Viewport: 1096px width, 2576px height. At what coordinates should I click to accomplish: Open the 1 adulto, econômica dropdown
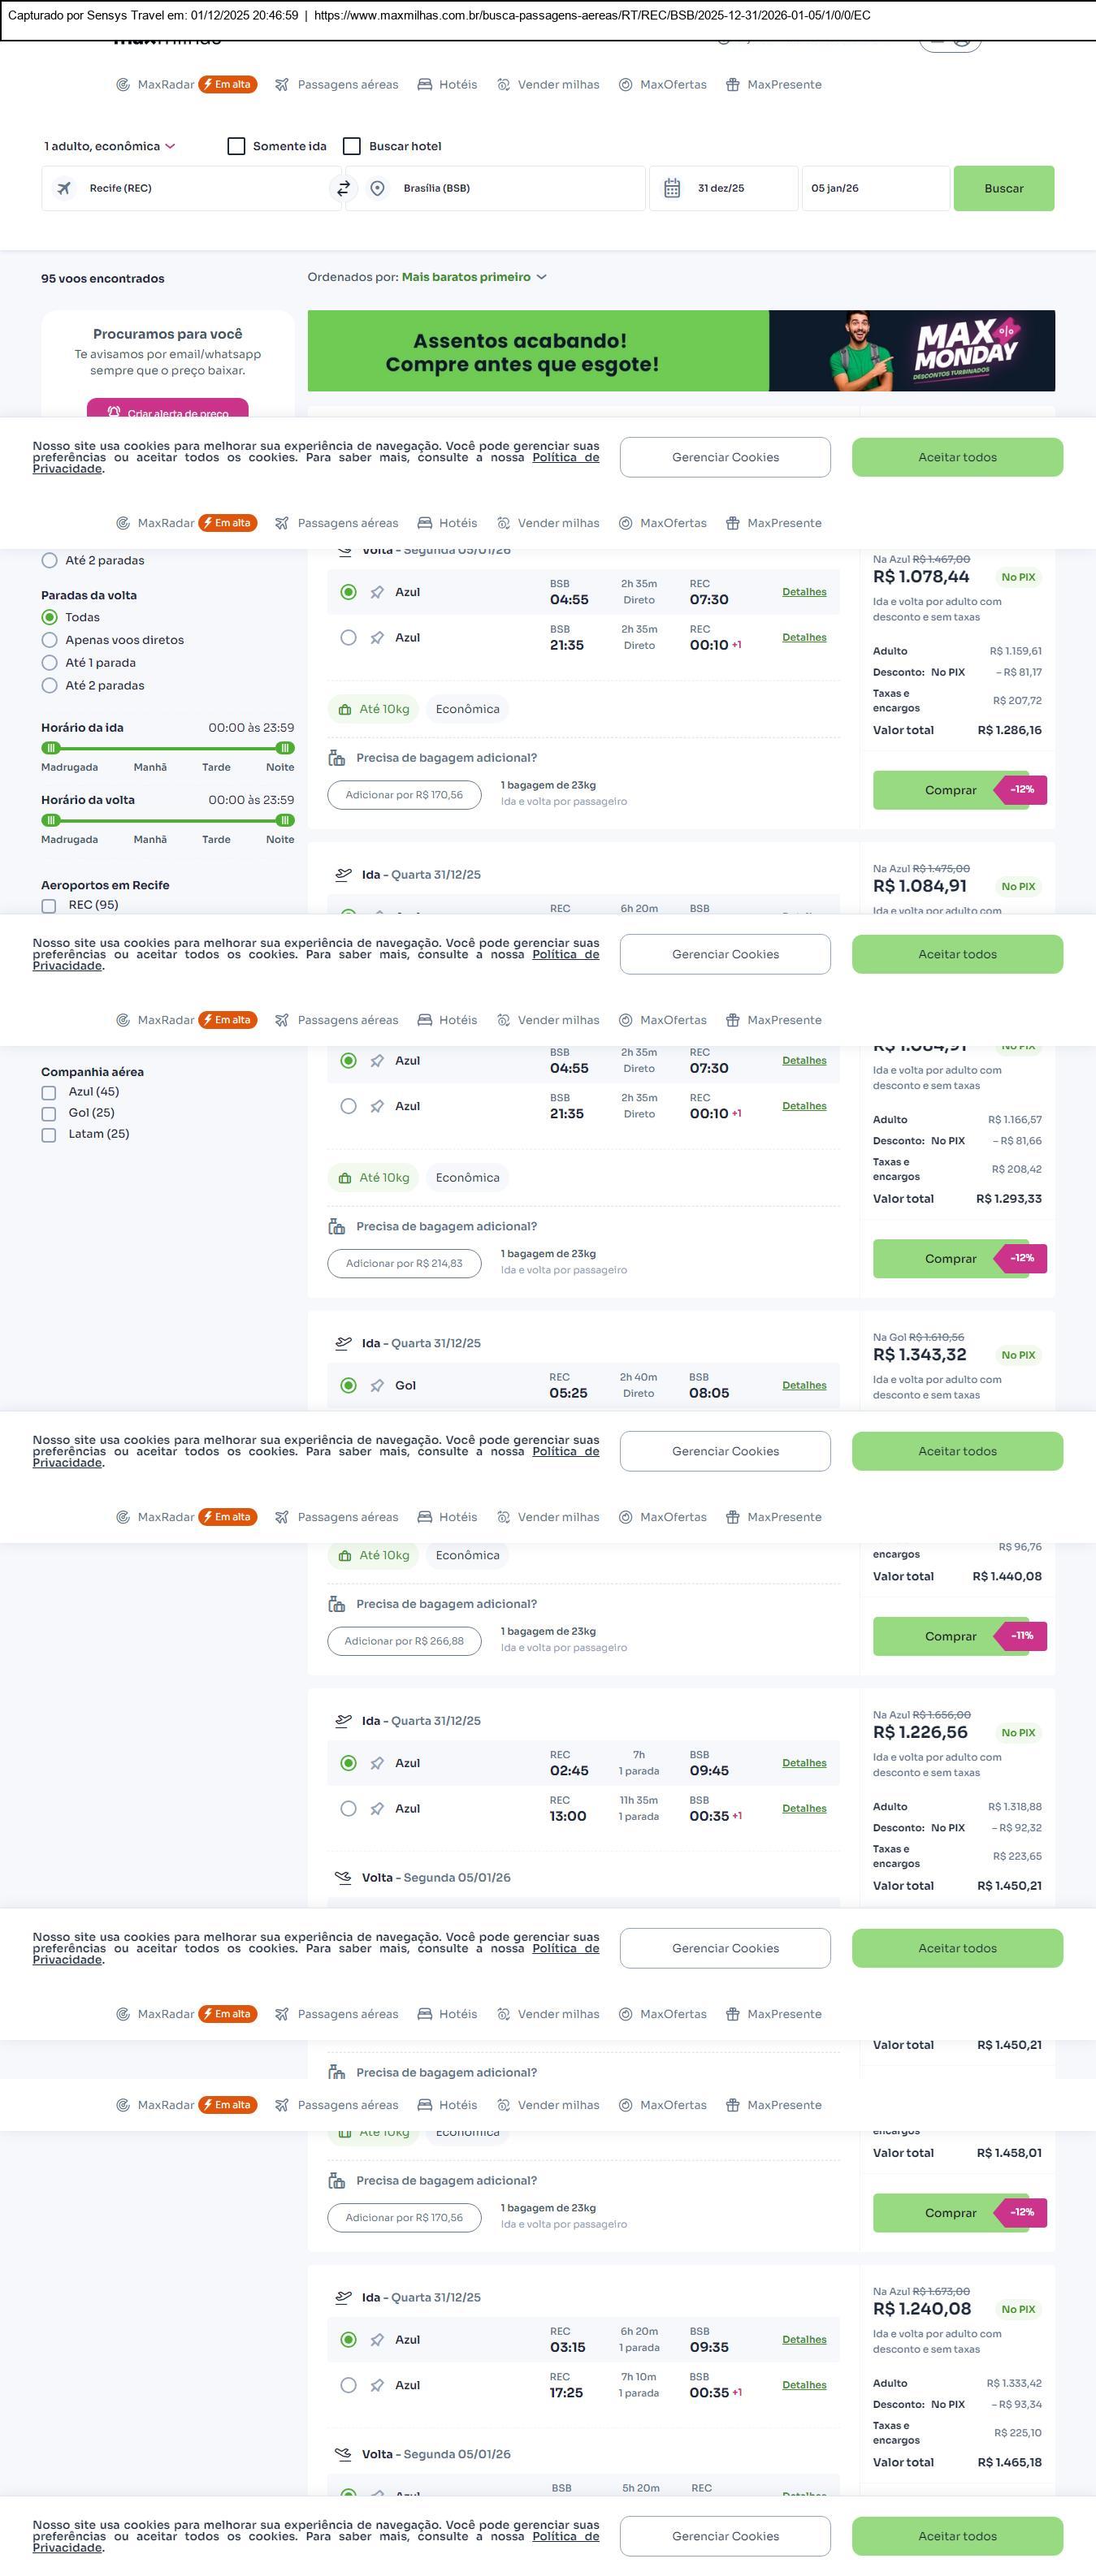(x=109, y=146)
